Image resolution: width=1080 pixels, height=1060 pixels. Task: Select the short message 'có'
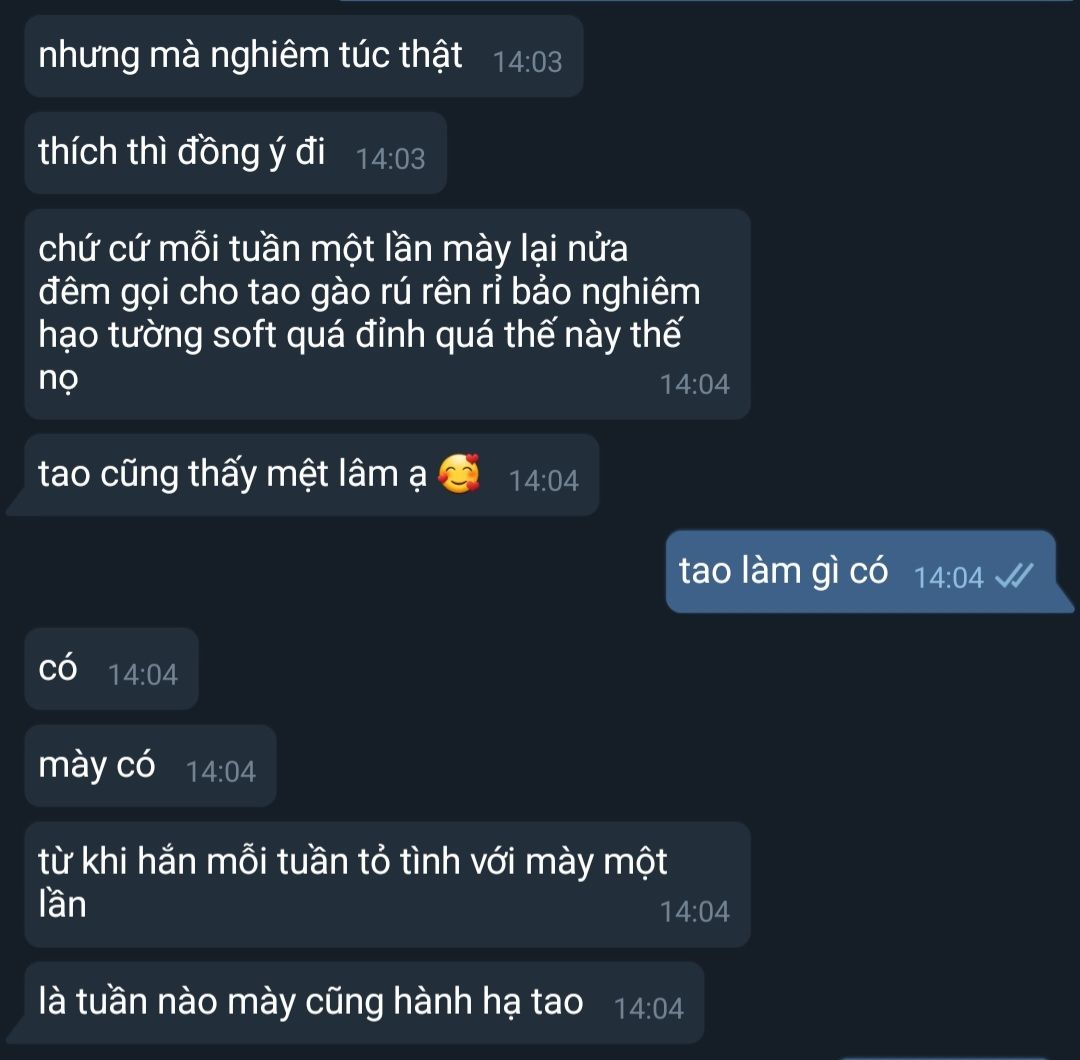click(112, 669)
